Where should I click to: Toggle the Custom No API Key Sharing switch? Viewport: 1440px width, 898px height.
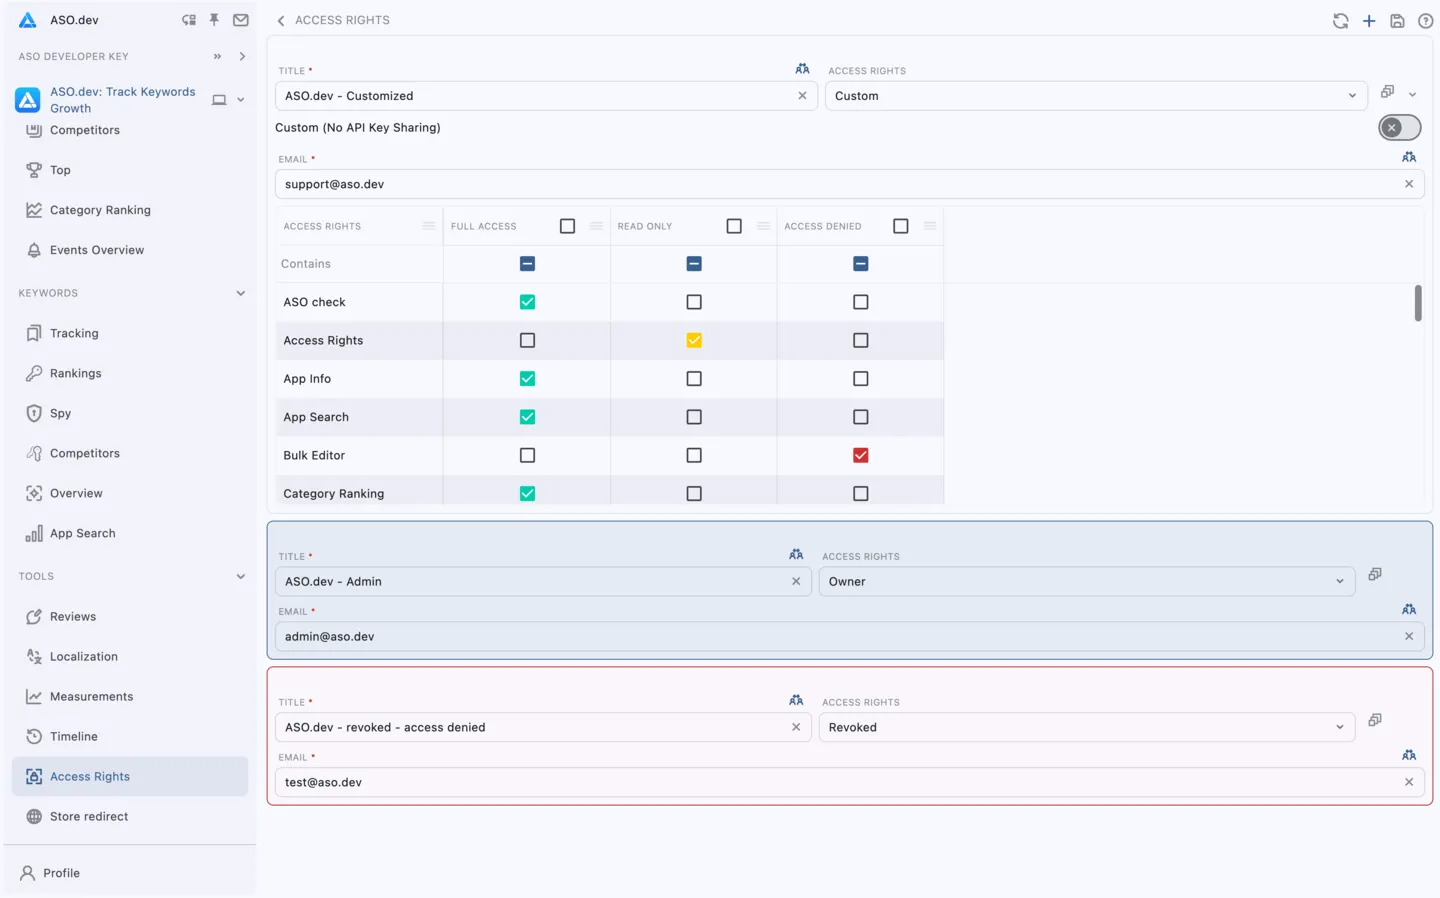coord(1398,128)
